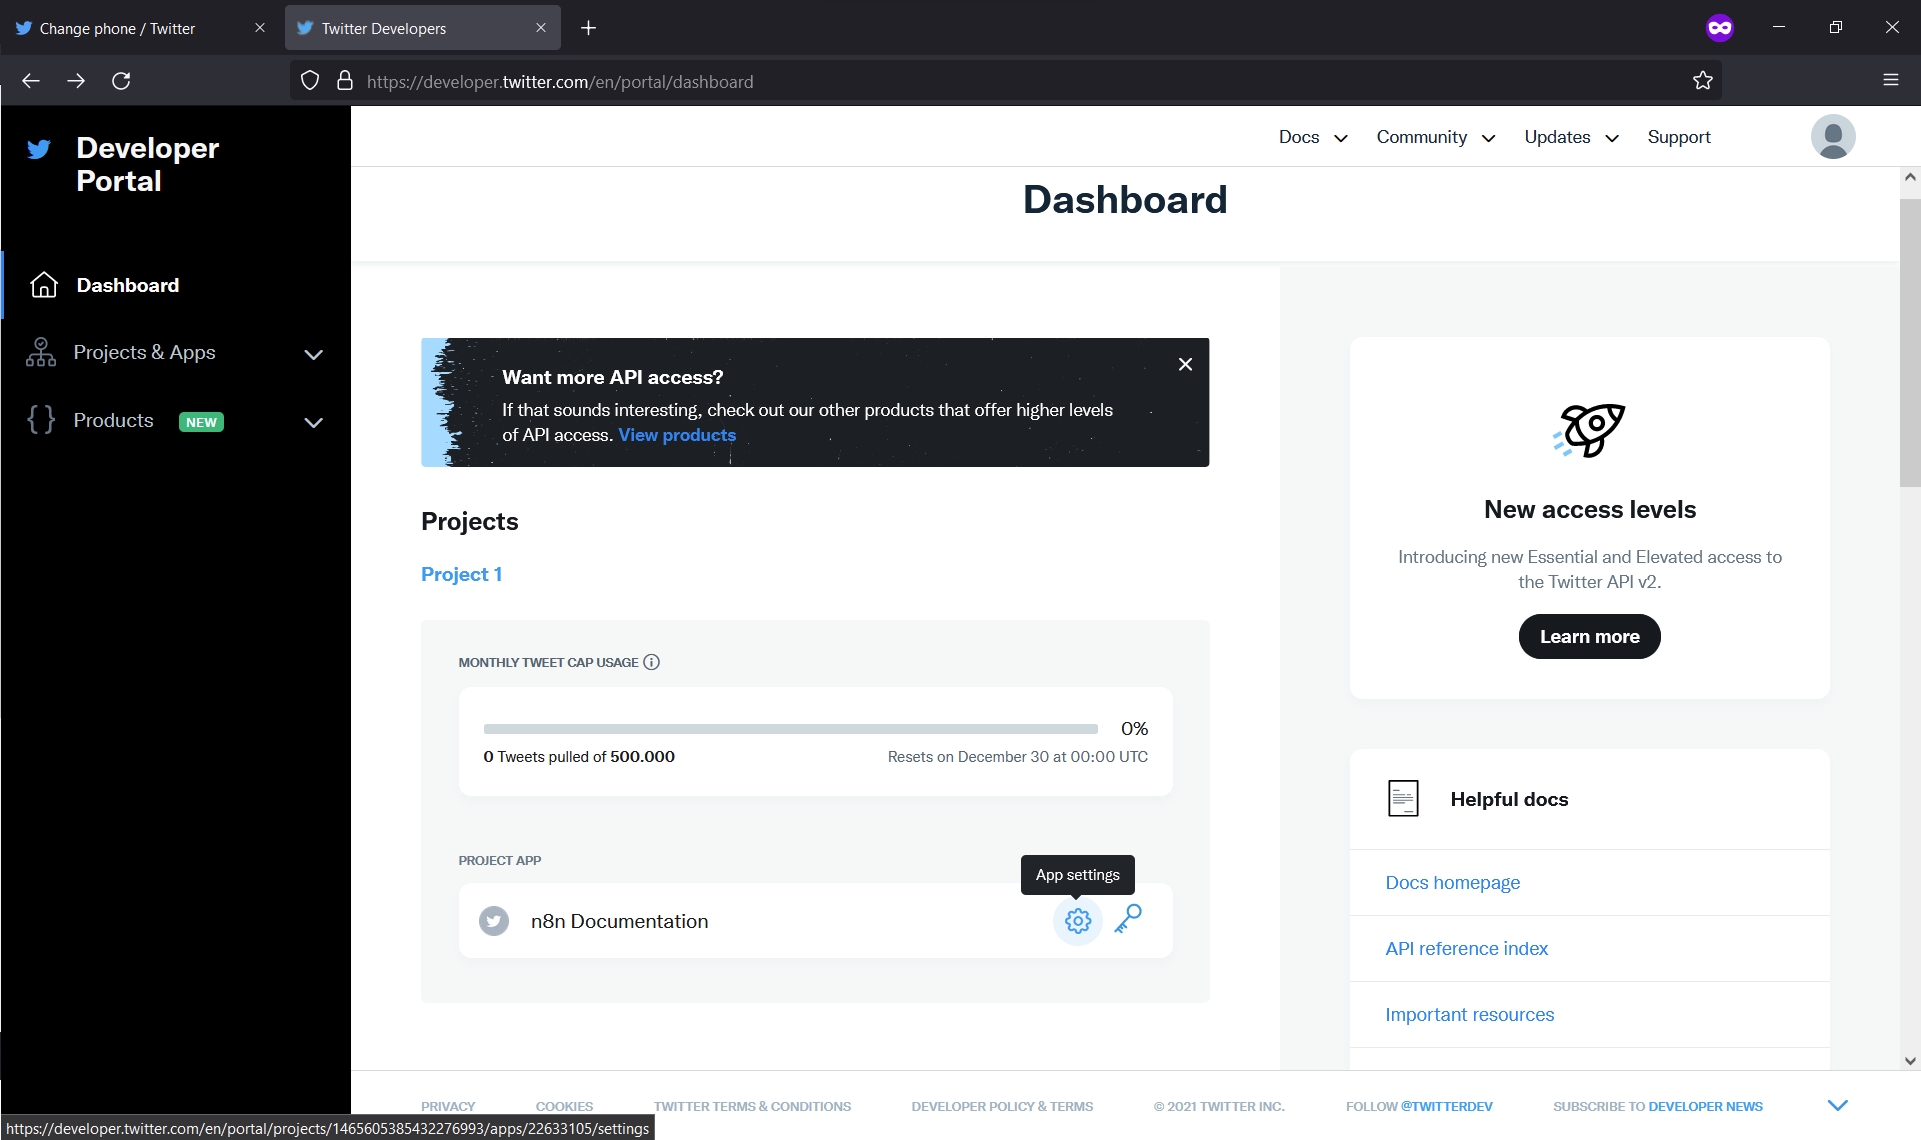Bookmark page with star icon

point(1702,81)
